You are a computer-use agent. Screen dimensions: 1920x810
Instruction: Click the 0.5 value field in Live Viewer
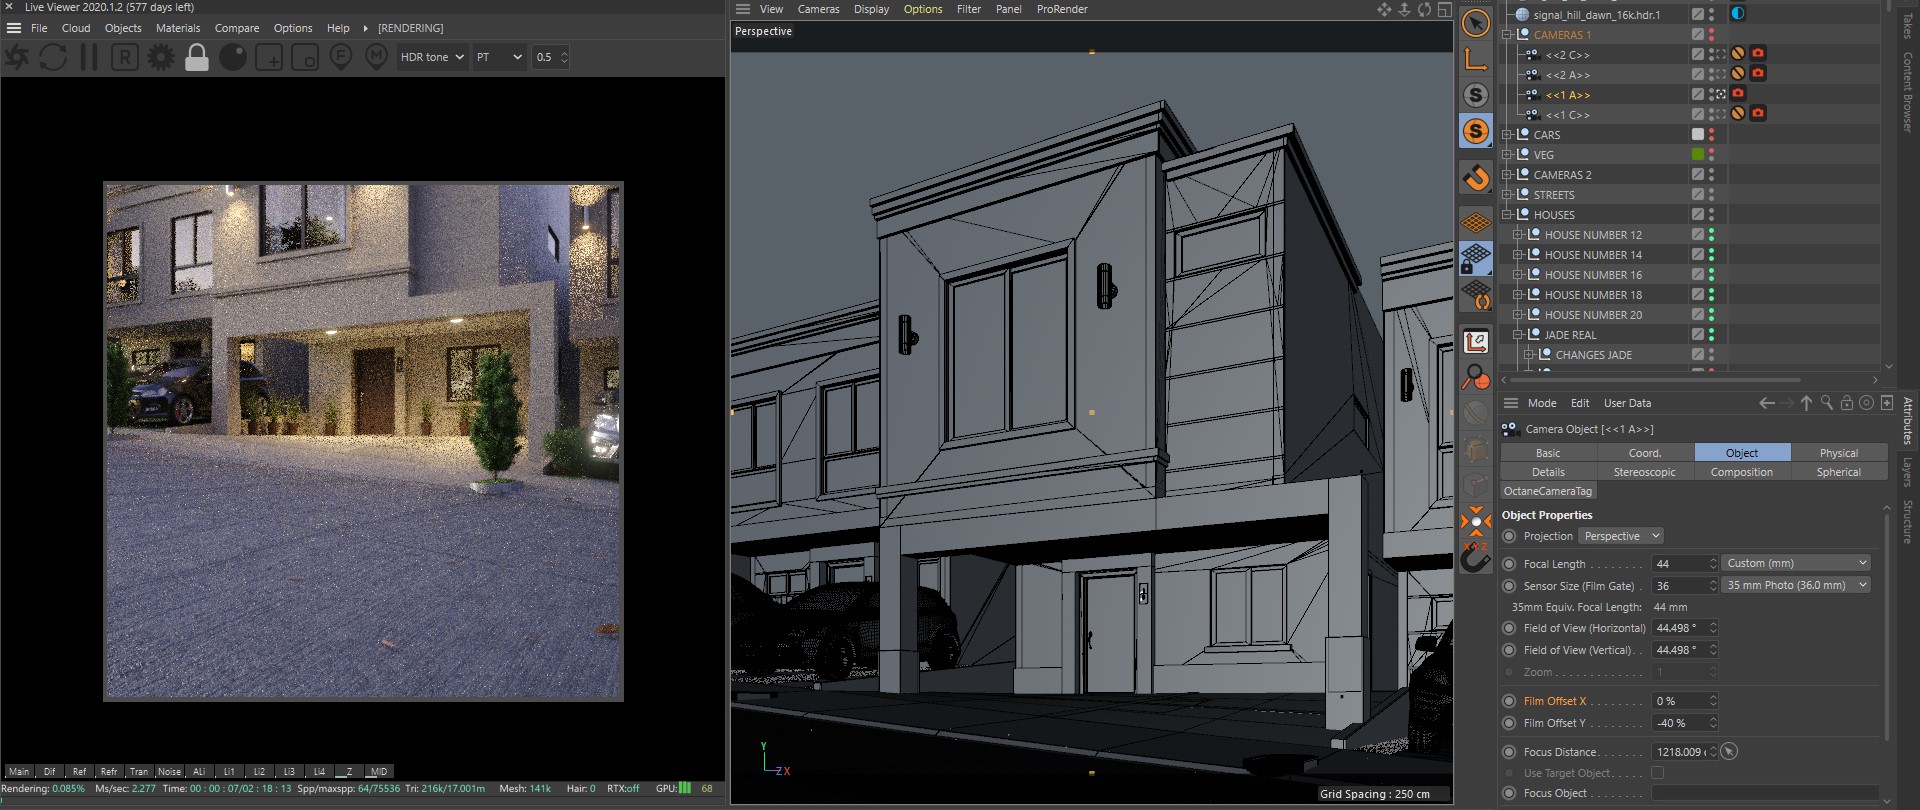[551, 57]
